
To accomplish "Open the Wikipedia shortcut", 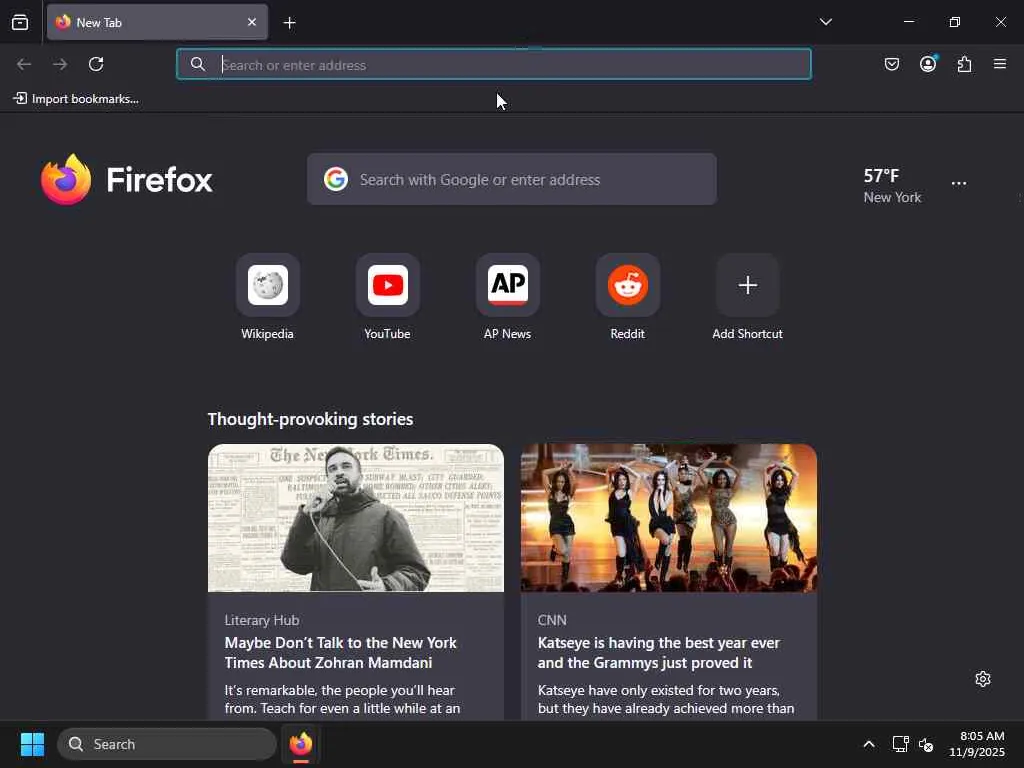I will (268, 297).
